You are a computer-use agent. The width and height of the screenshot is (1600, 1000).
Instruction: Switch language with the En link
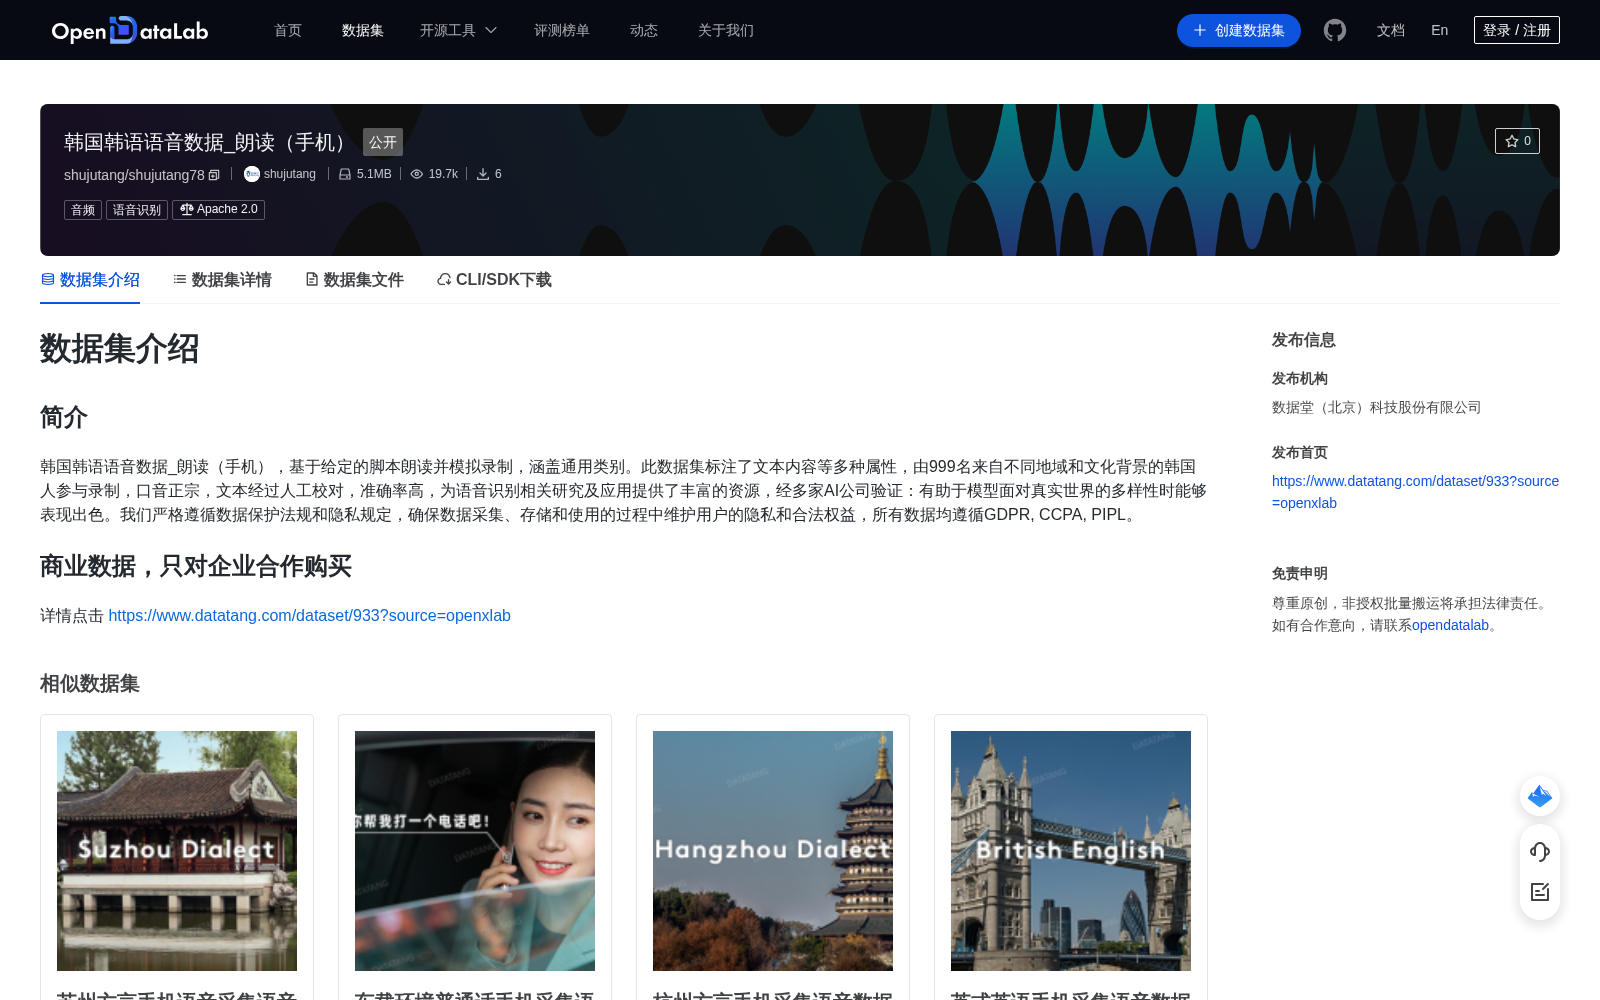point(1440,30)
